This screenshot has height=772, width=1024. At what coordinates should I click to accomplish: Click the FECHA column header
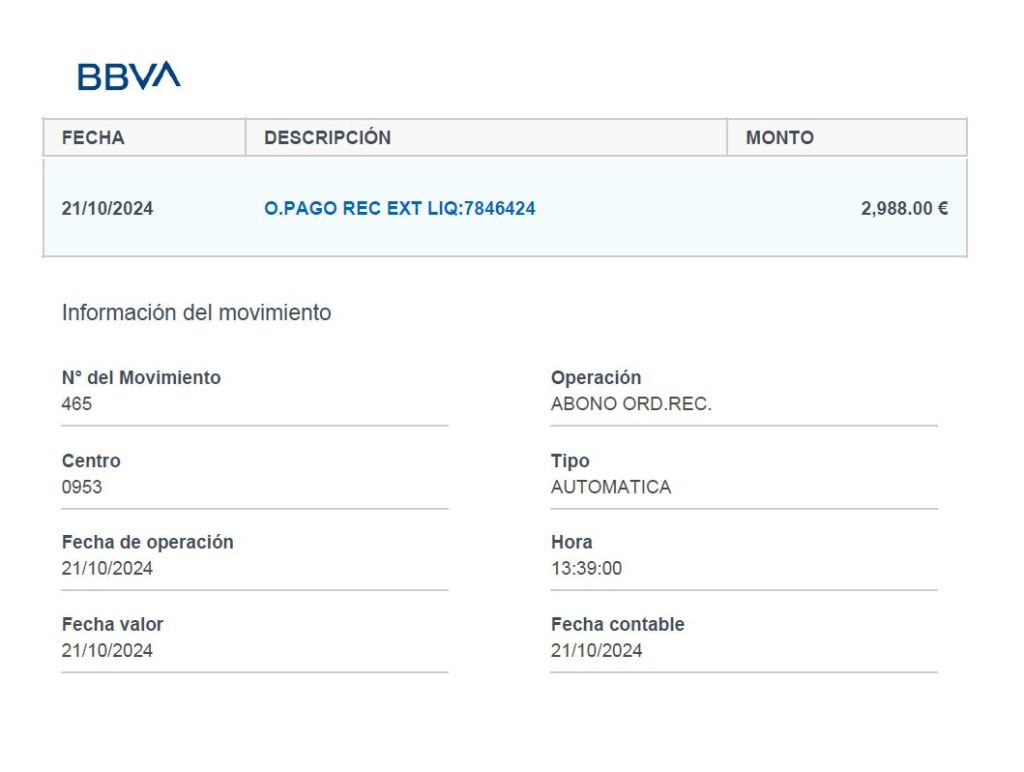click(x=93, y=138)
